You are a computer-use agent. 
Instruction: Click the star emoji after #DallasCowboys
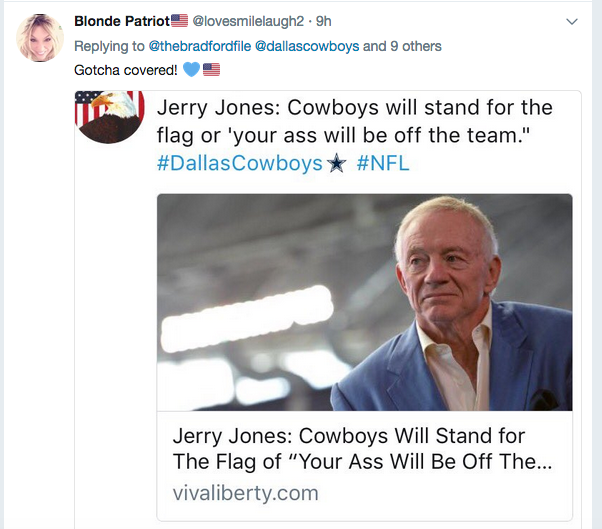click(337, 164)
